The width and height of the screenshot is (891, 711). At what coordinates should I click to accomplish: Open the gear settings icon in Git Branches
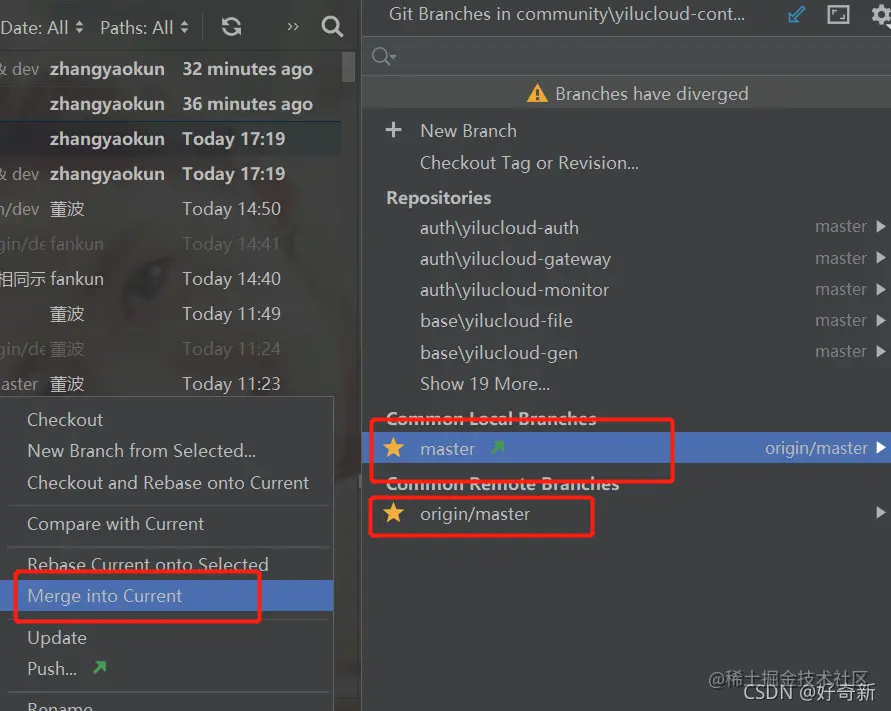tap(881, 14)
